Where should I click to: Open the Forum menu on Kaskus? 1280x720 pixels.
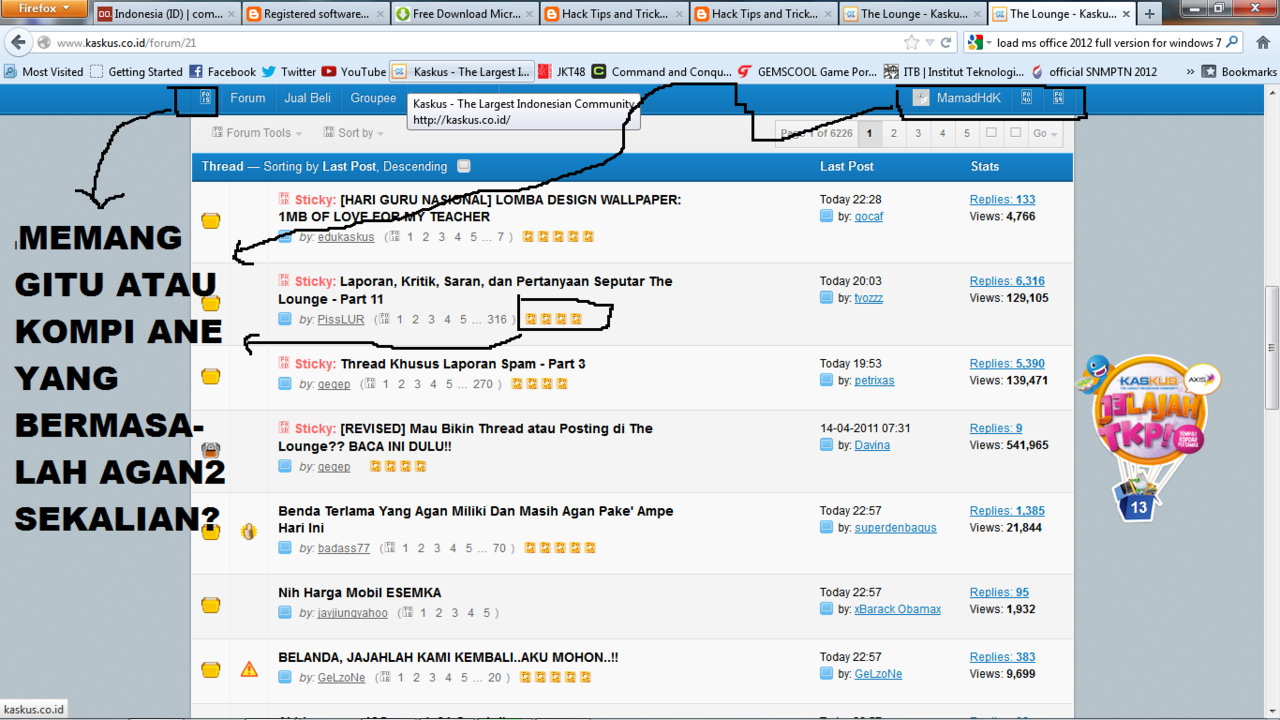click(x=248, y=98)
